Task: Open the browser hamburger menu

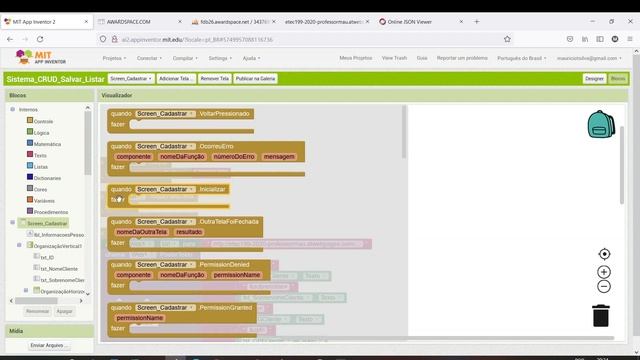Action: (630, 39)
